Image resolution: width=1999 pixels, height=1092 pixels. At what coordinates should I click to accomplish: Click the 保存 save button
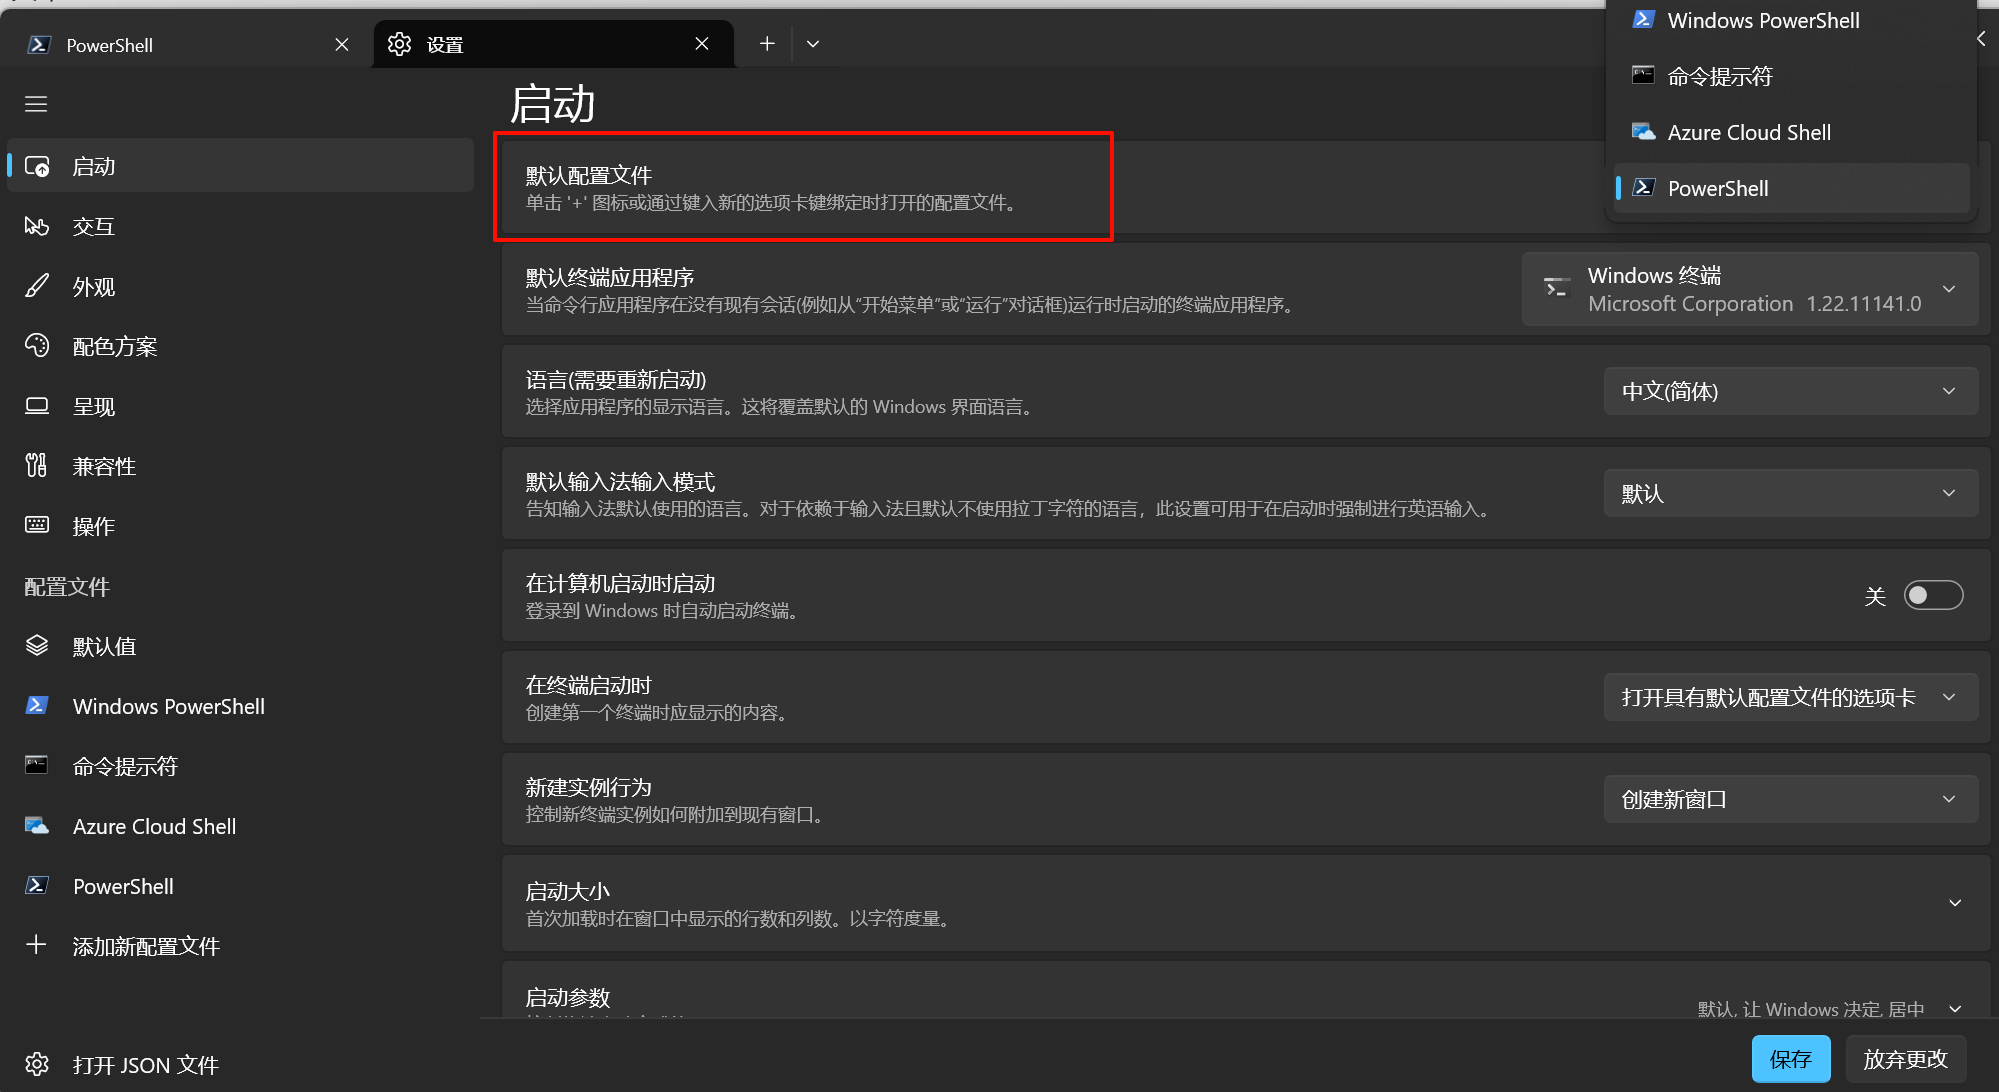click(x=1791, y=1059)
